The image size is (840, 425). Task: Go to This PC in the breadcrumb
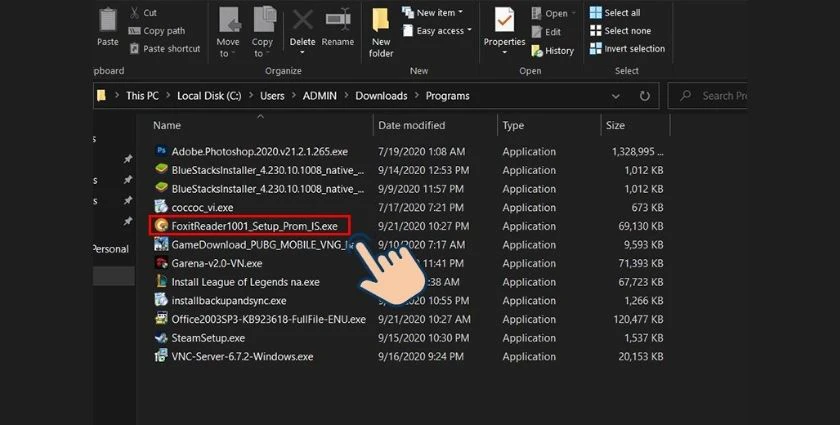pos(142,96)
